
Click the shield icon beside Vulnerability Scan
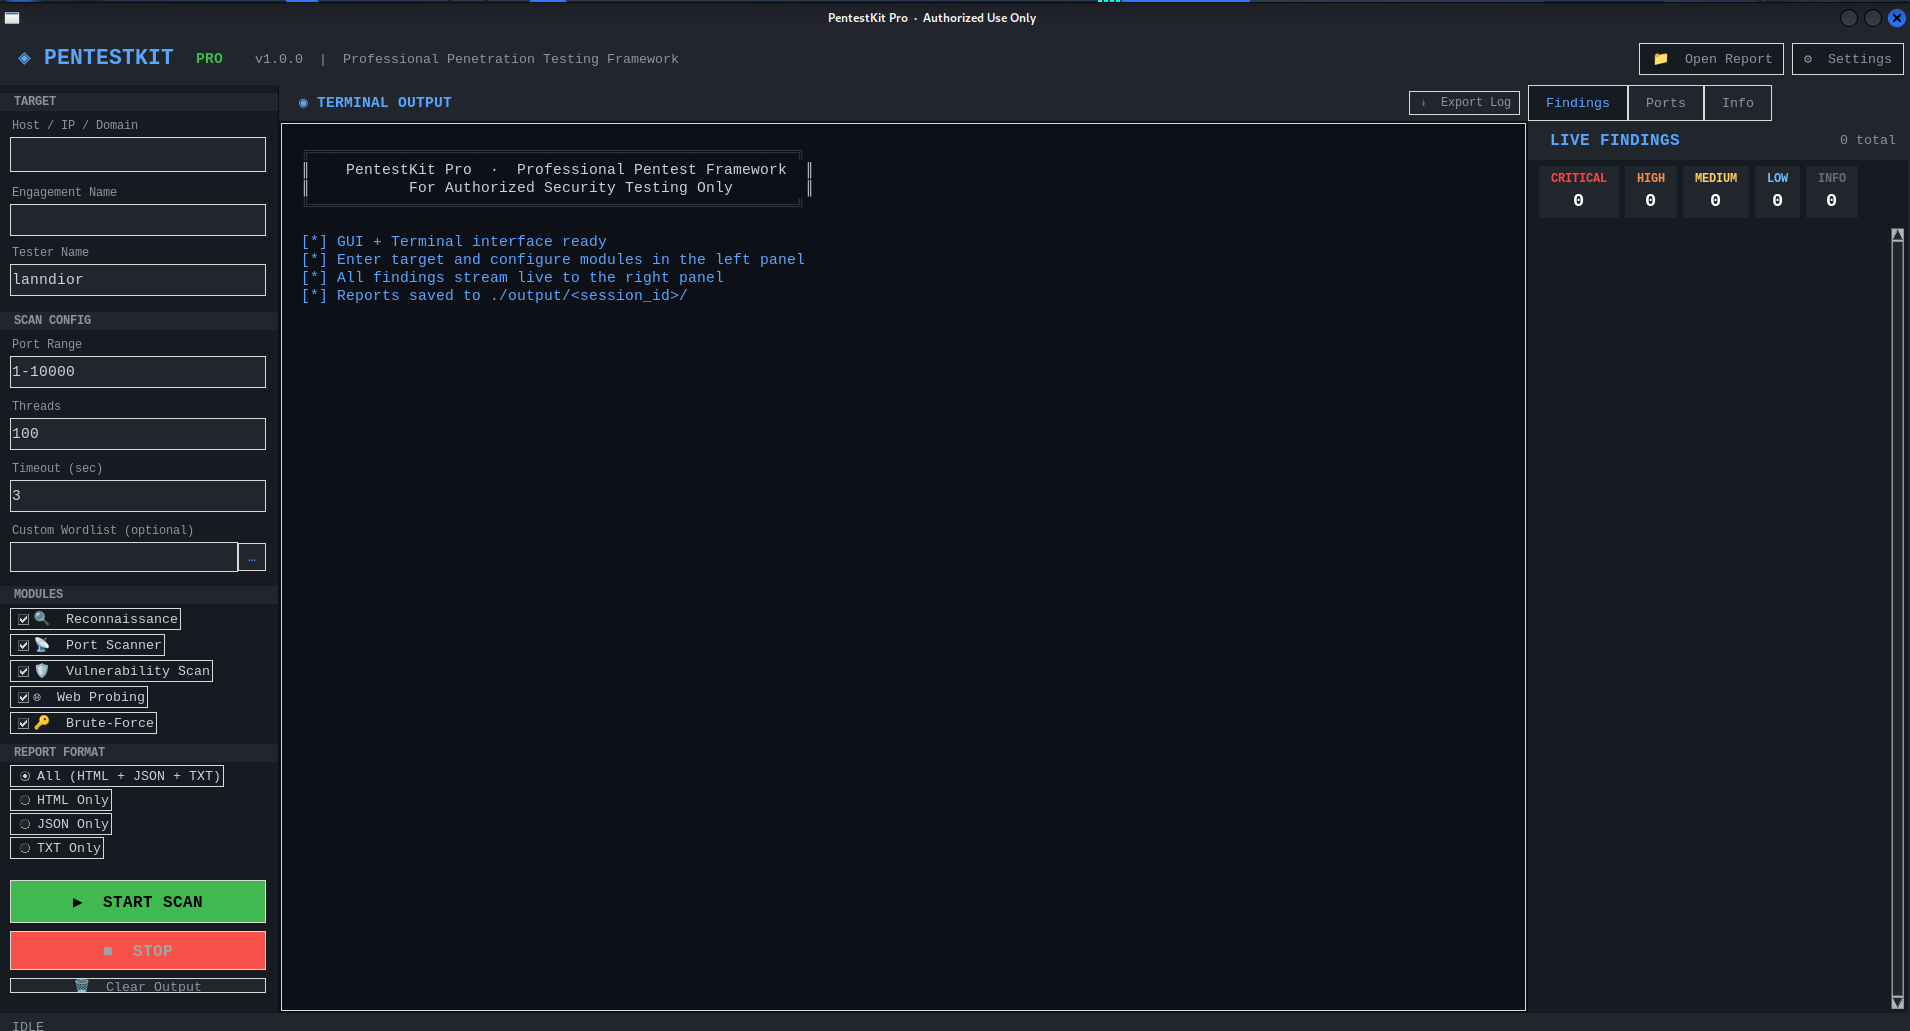pos(42,671)
